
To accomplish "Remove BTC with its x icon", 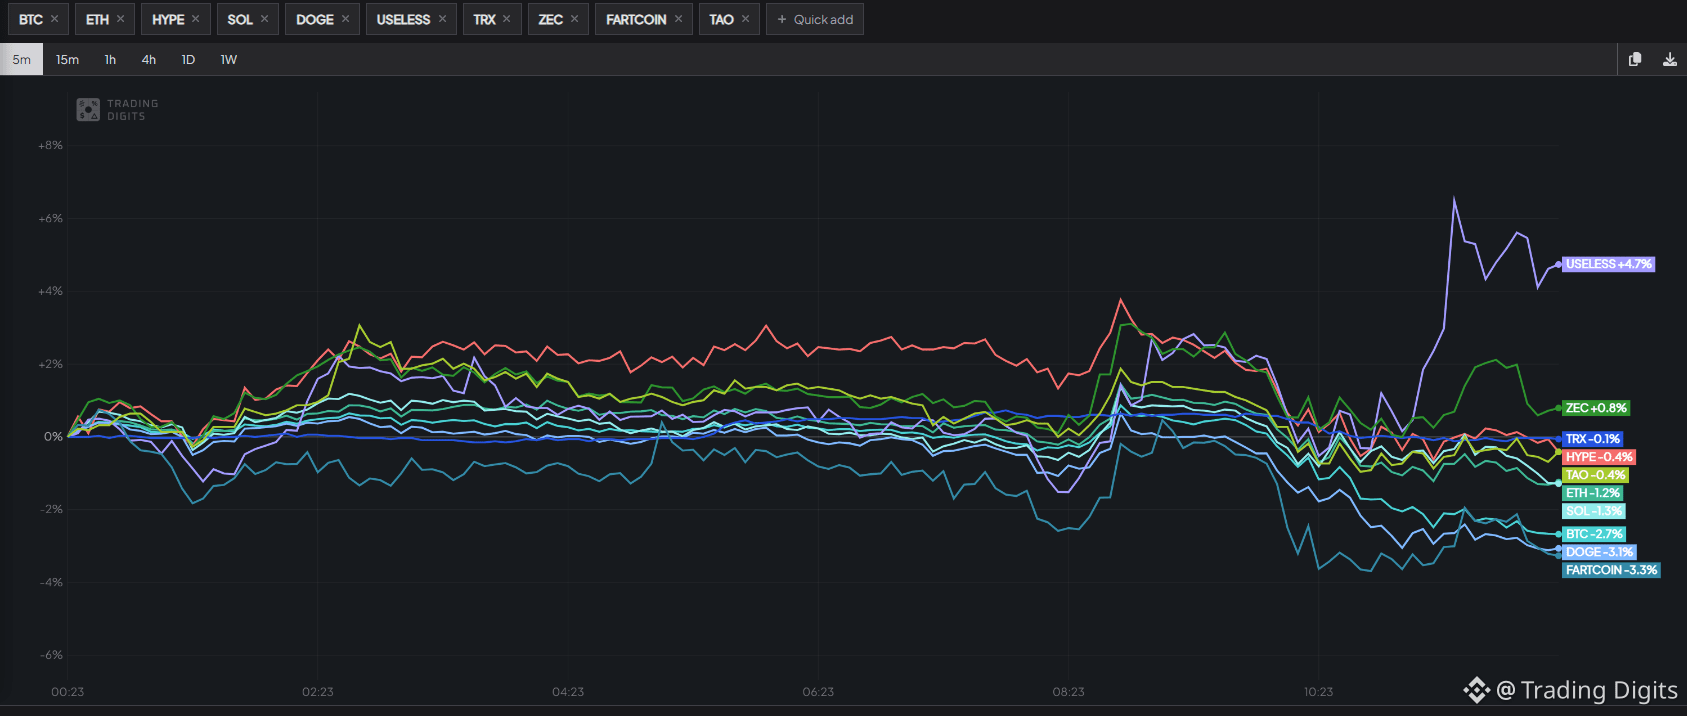I will point(54,19).
